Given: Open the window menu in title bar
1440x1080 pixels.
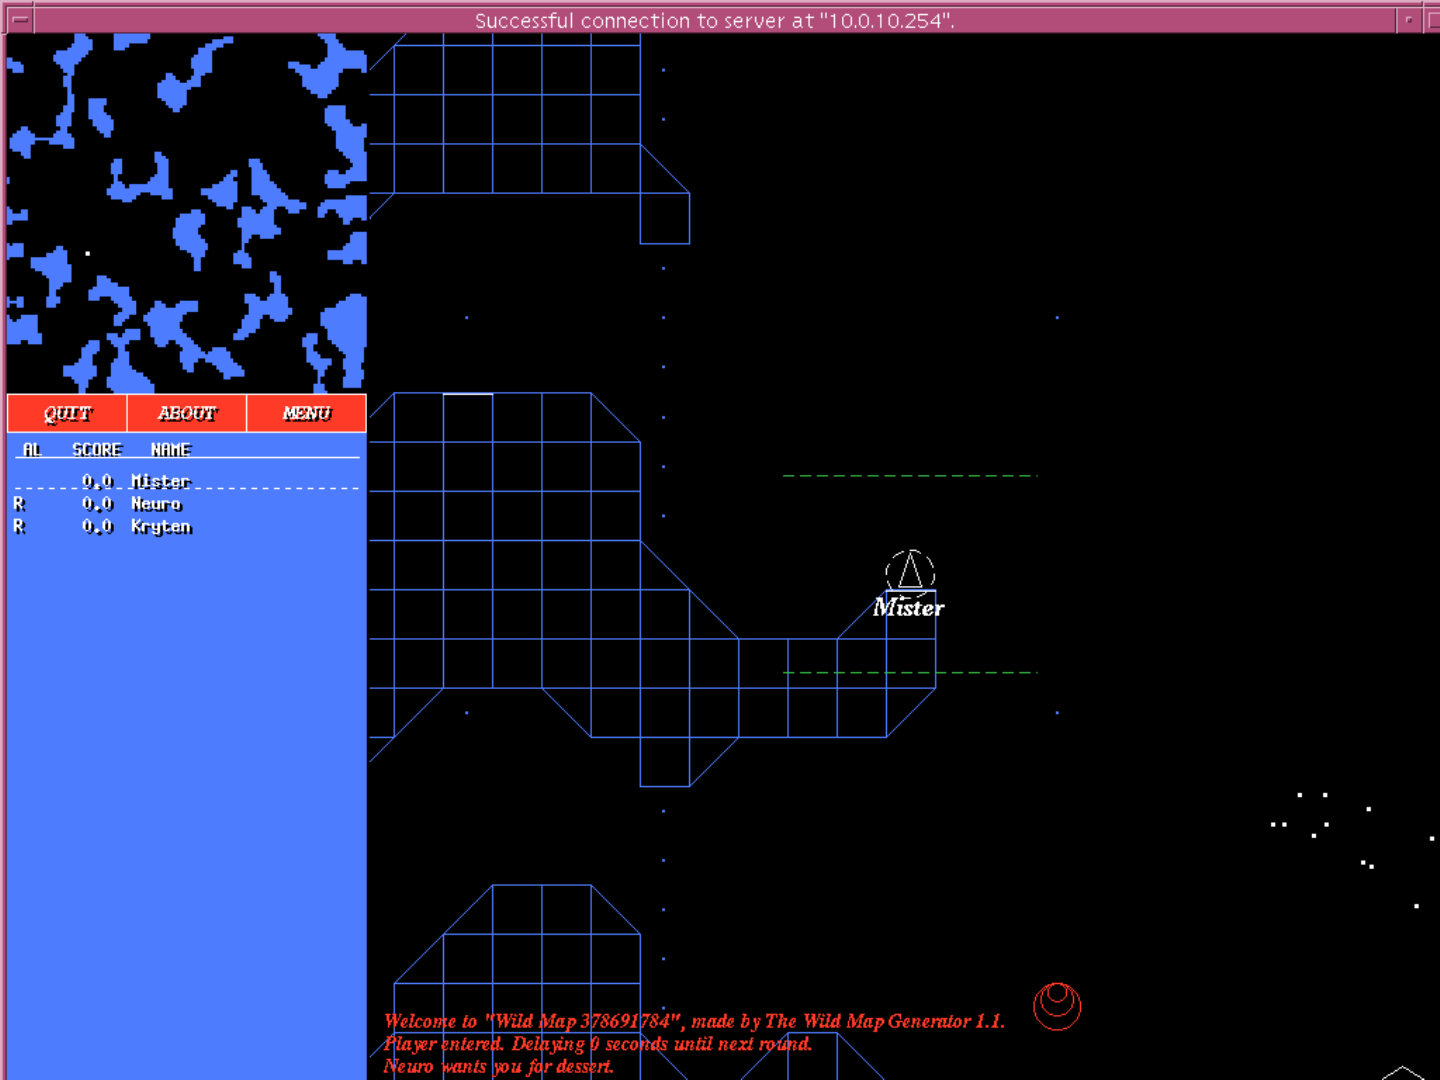Looking at the screenshot, I should (19, 19).
